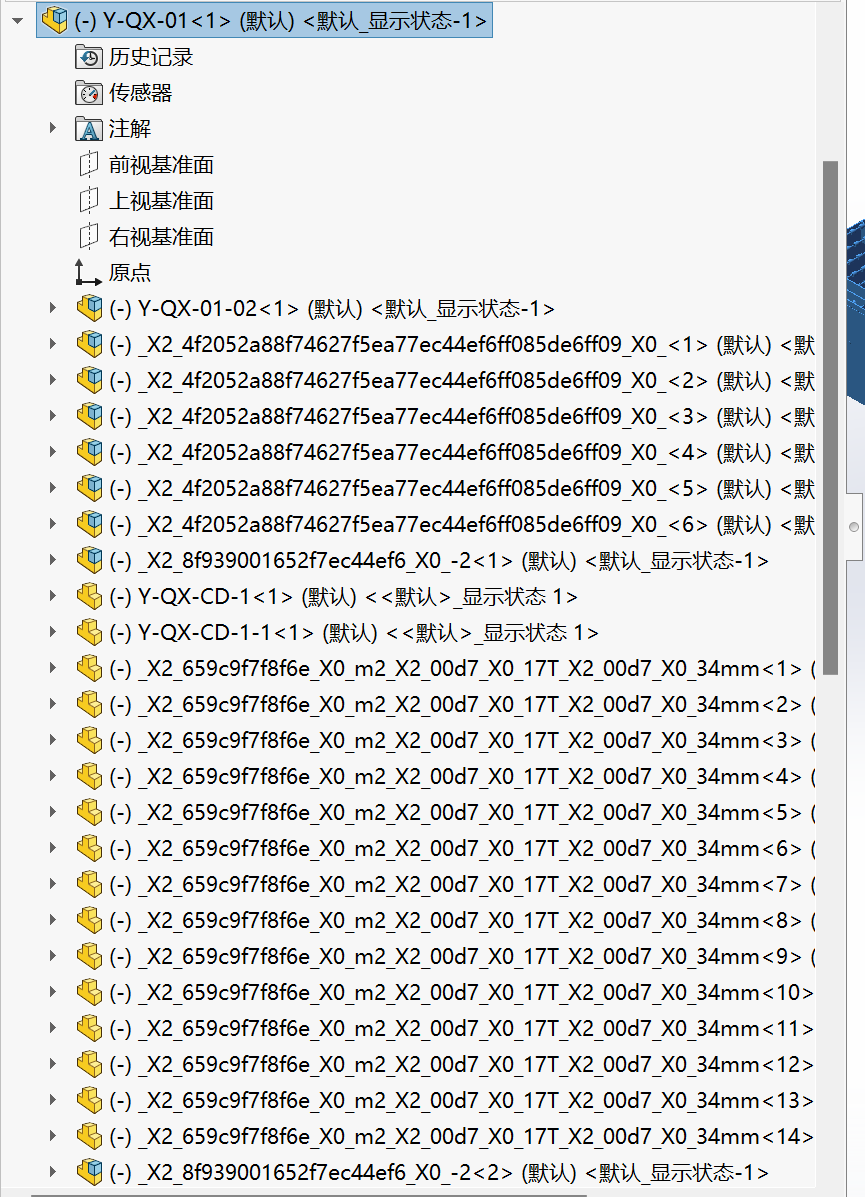Click the Y-QX-CD-1<1> part icon
The height and width of the screenshot is (1197, 865).
click(x=89, y=597)
